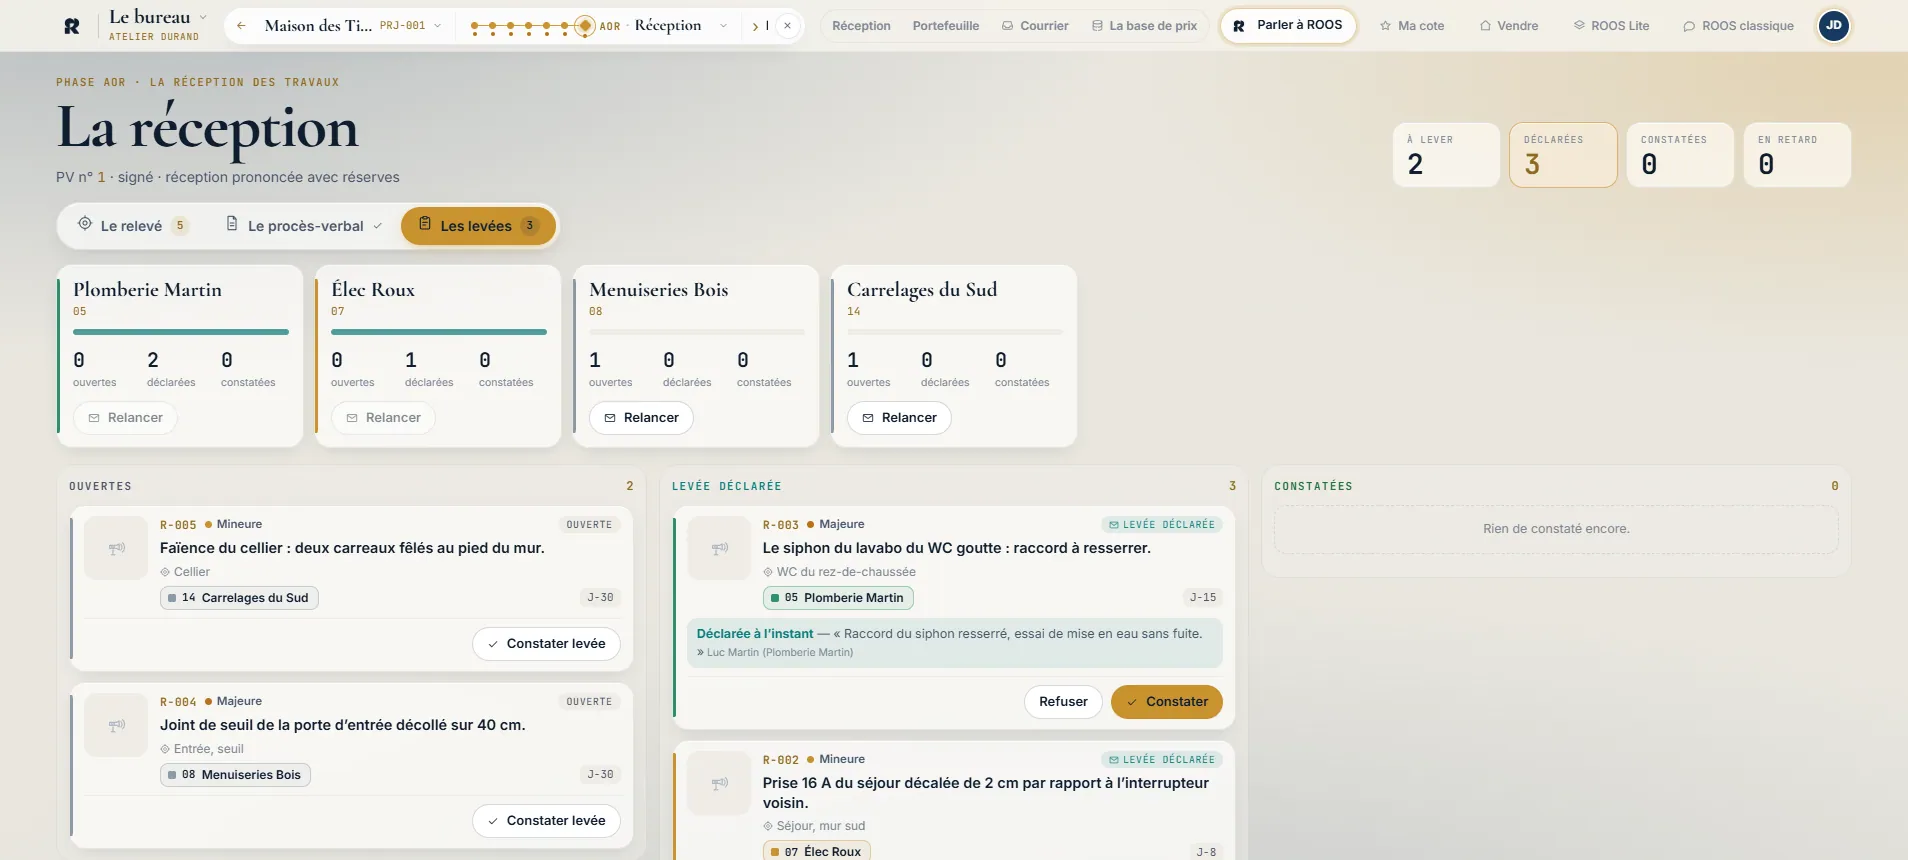Relancer Plomberie Martin
The height and width of the screenshot is (860, 1908).
click(125, 418)
